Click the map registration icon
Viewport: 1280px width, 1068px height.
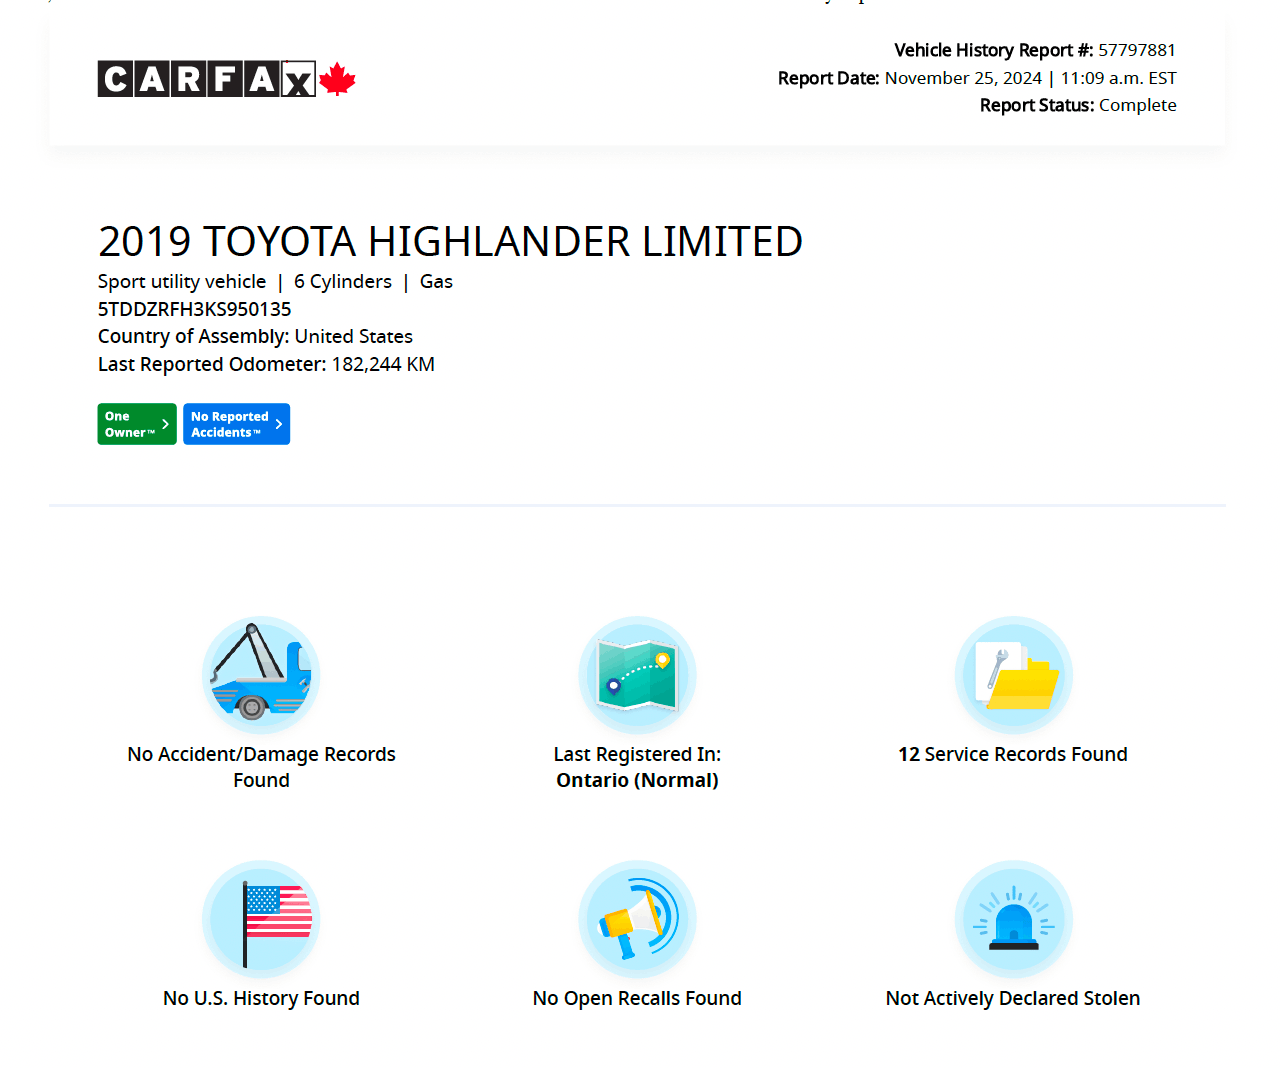coord(637,675)
